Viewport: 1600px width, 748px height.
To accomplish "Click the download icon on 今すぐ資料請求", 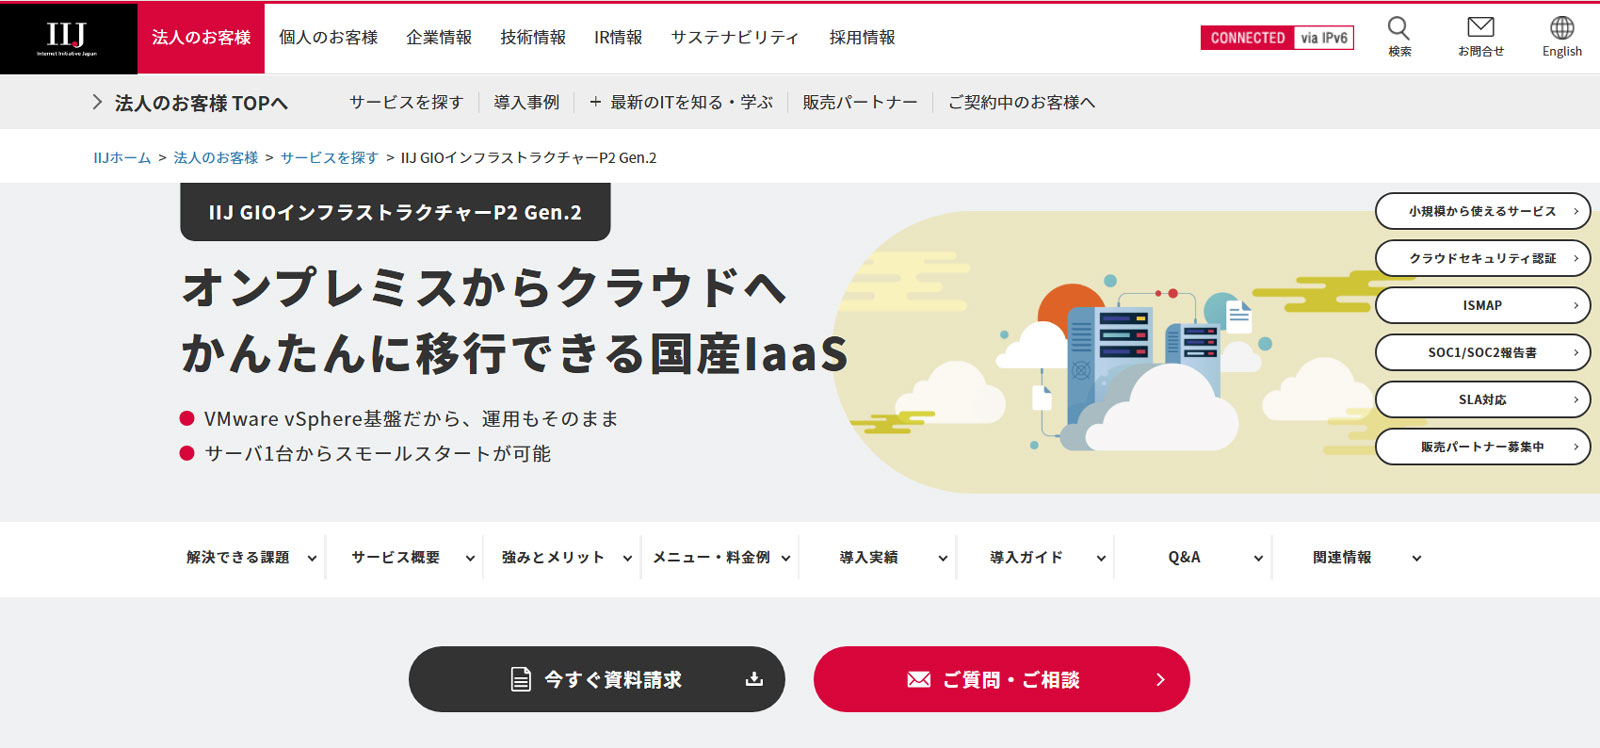I will [754, 679].
